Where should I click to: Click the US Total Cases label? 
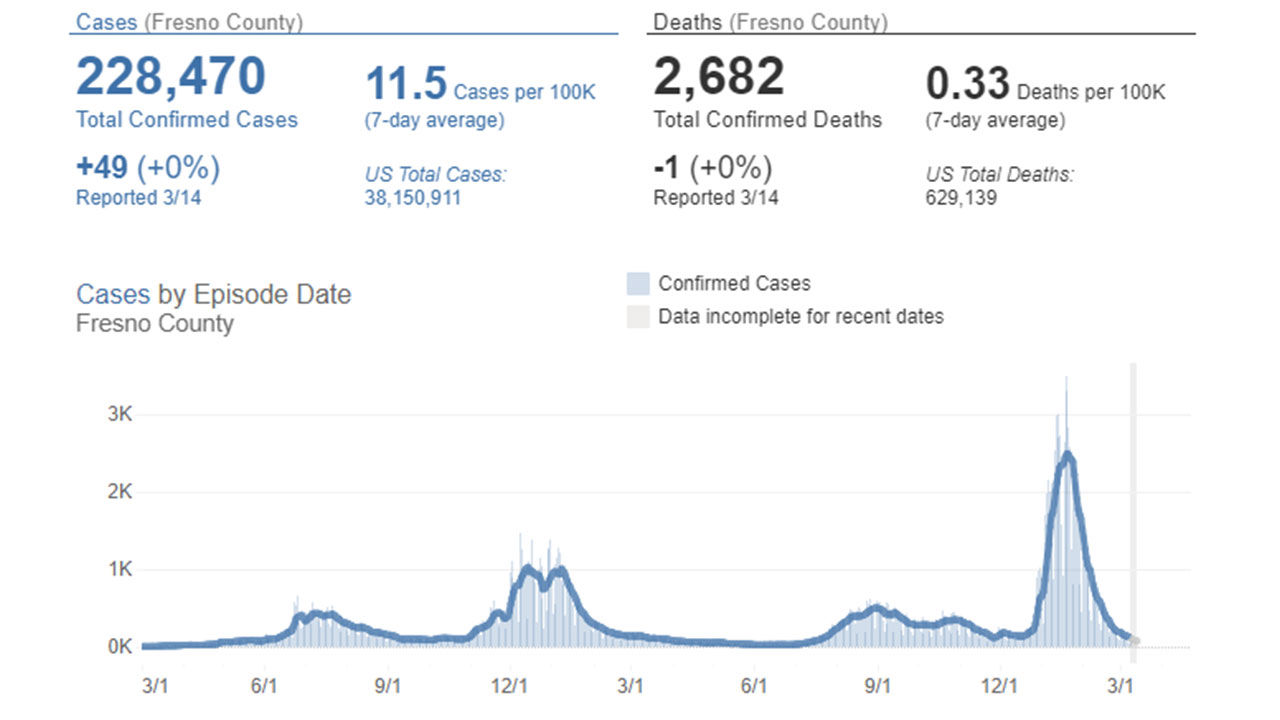pos(436,175)
